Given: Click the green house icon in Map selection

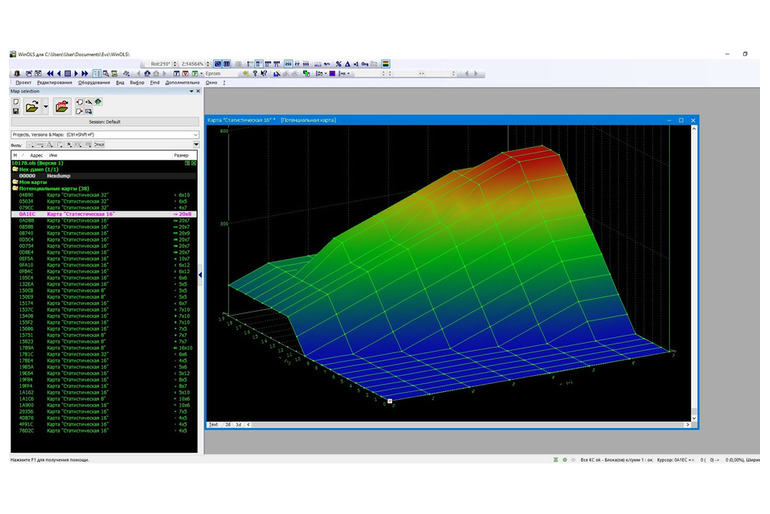Looking at the screenshot, I should (98, 102).
